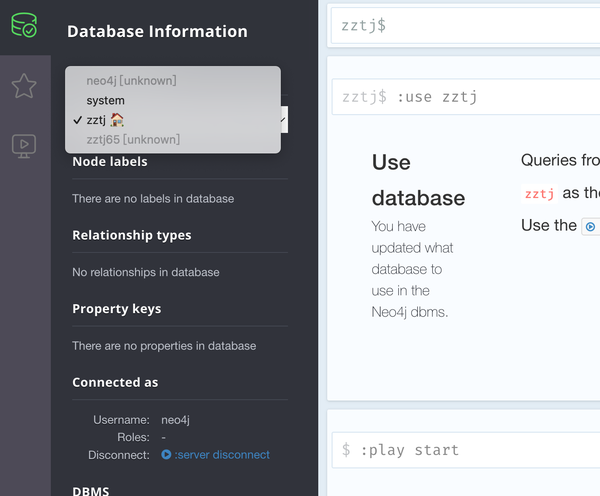The width and height of the screenshot is (600, 496).
Task: Click the 'Relationship types' section heading
Action: click(132, 235)
